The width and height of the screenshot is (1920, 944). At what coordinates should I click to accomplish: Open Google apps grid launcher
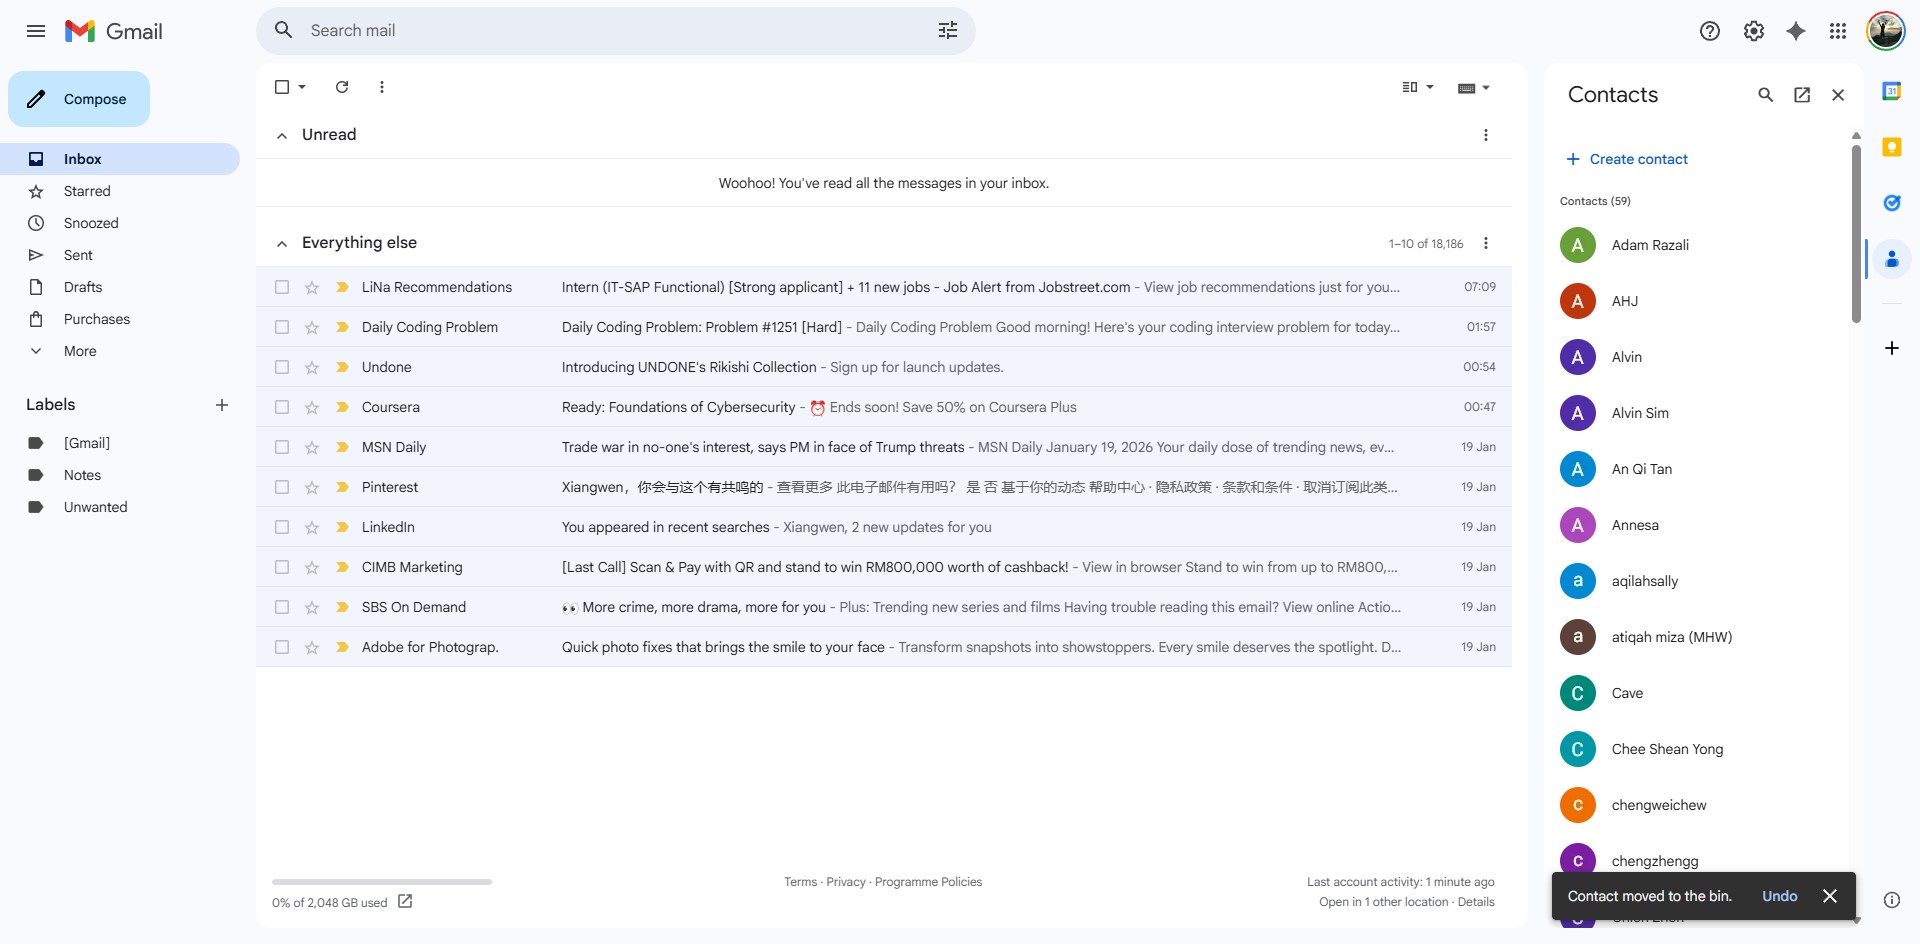pyautogui.click(x=1838, y=31)
